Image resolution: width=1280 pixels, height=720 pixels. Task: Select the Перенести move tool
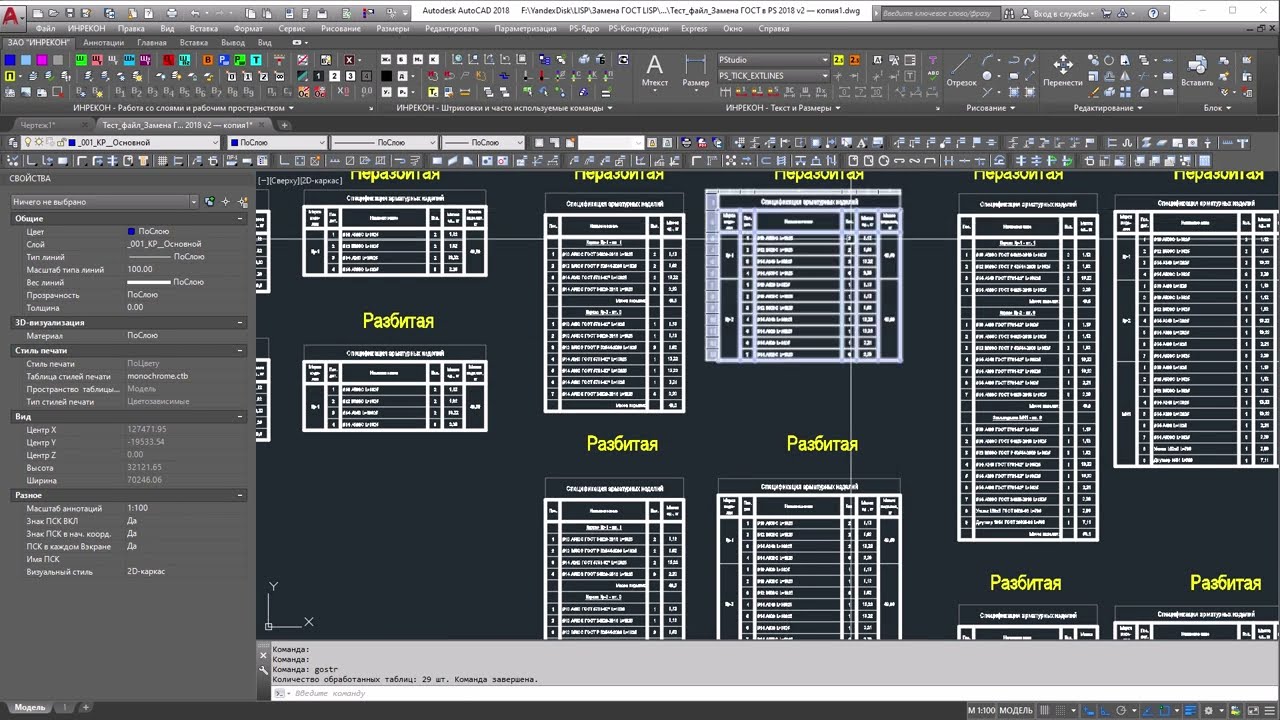pos(1063,70)
